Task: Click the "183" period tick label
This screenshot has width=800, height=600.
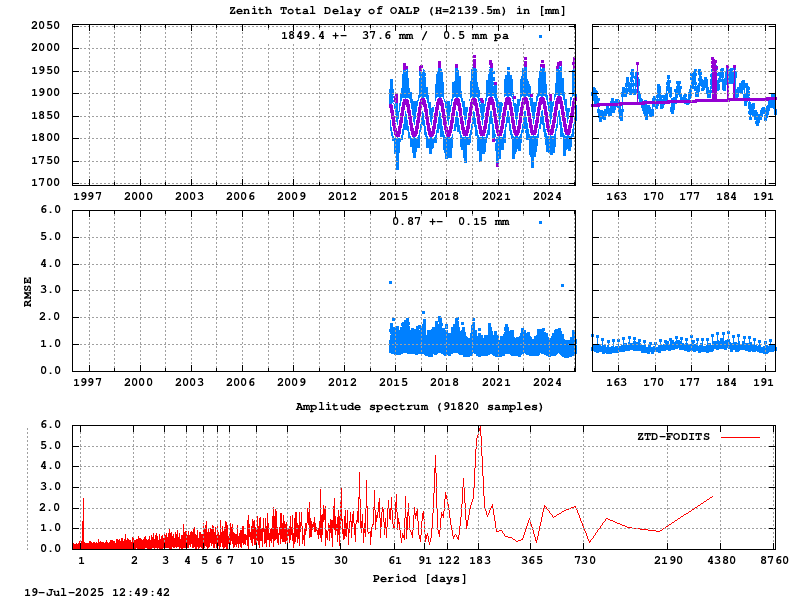Action: [x=480, y=561]
